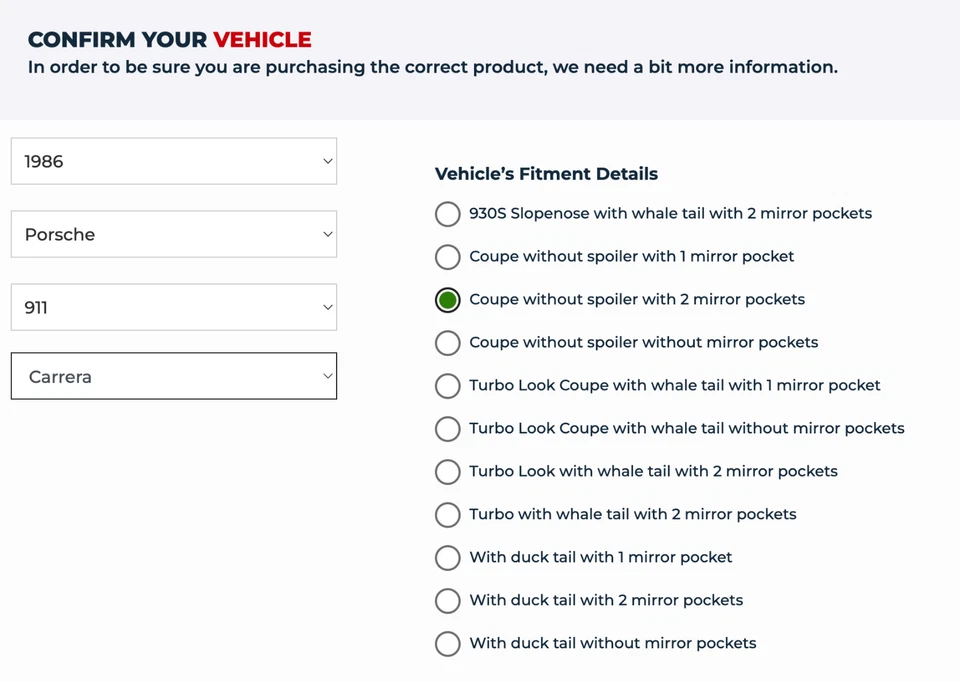Select 930S Slopenose with whale tail option
Viewport: 960px width, 682px height.
click(x=448, y=214)
